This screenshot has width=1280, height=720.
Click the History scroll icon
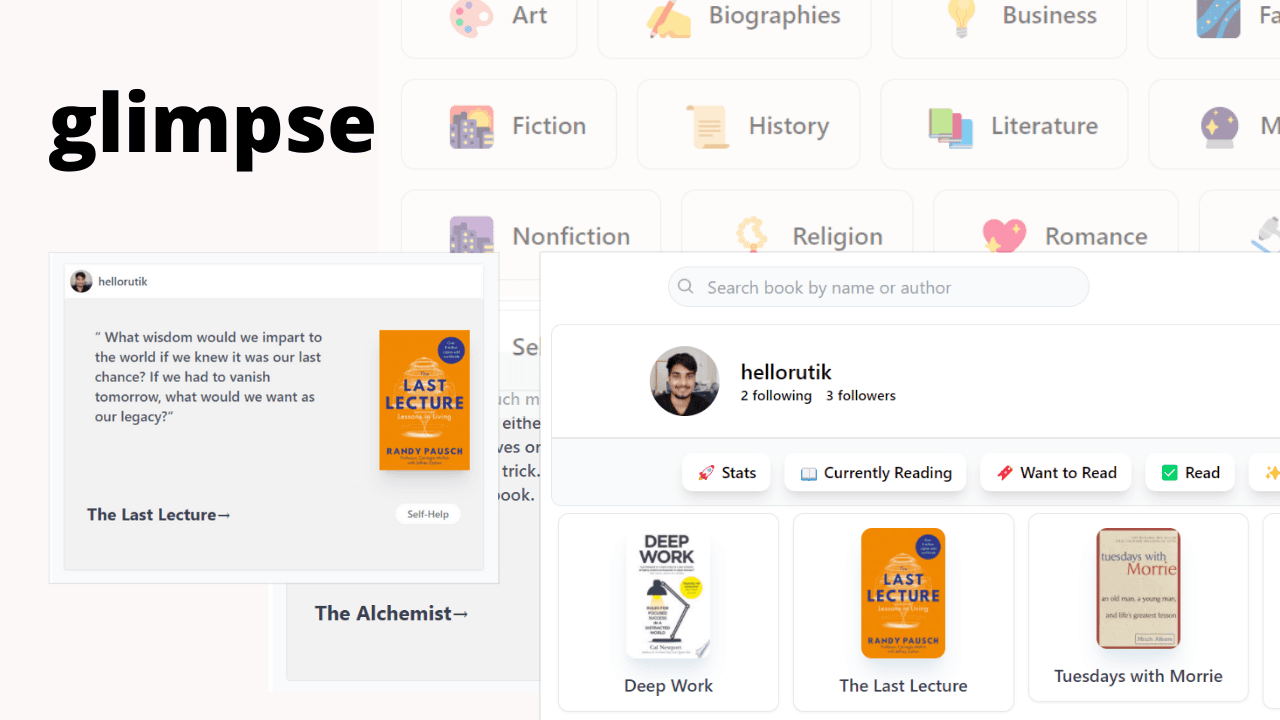pos(708,127)
